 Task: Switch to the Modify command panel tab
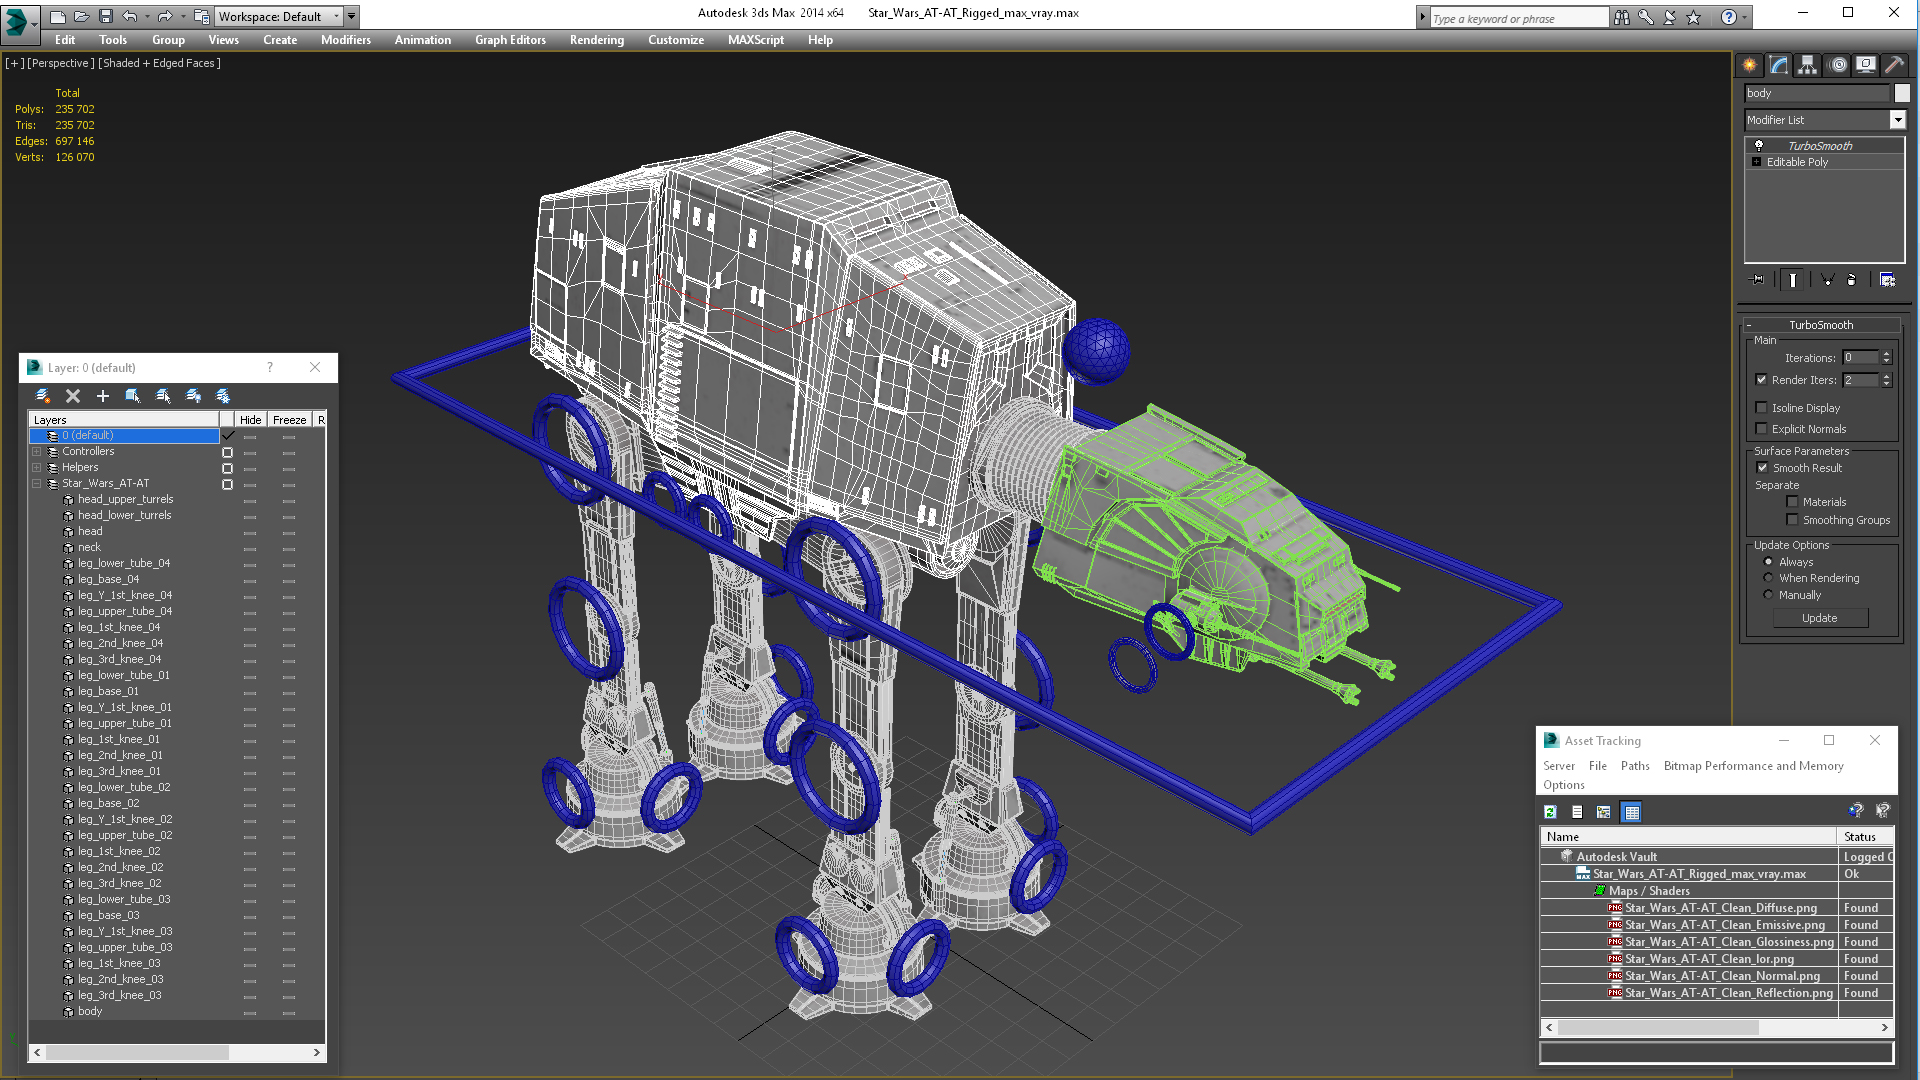(1779, 65)
